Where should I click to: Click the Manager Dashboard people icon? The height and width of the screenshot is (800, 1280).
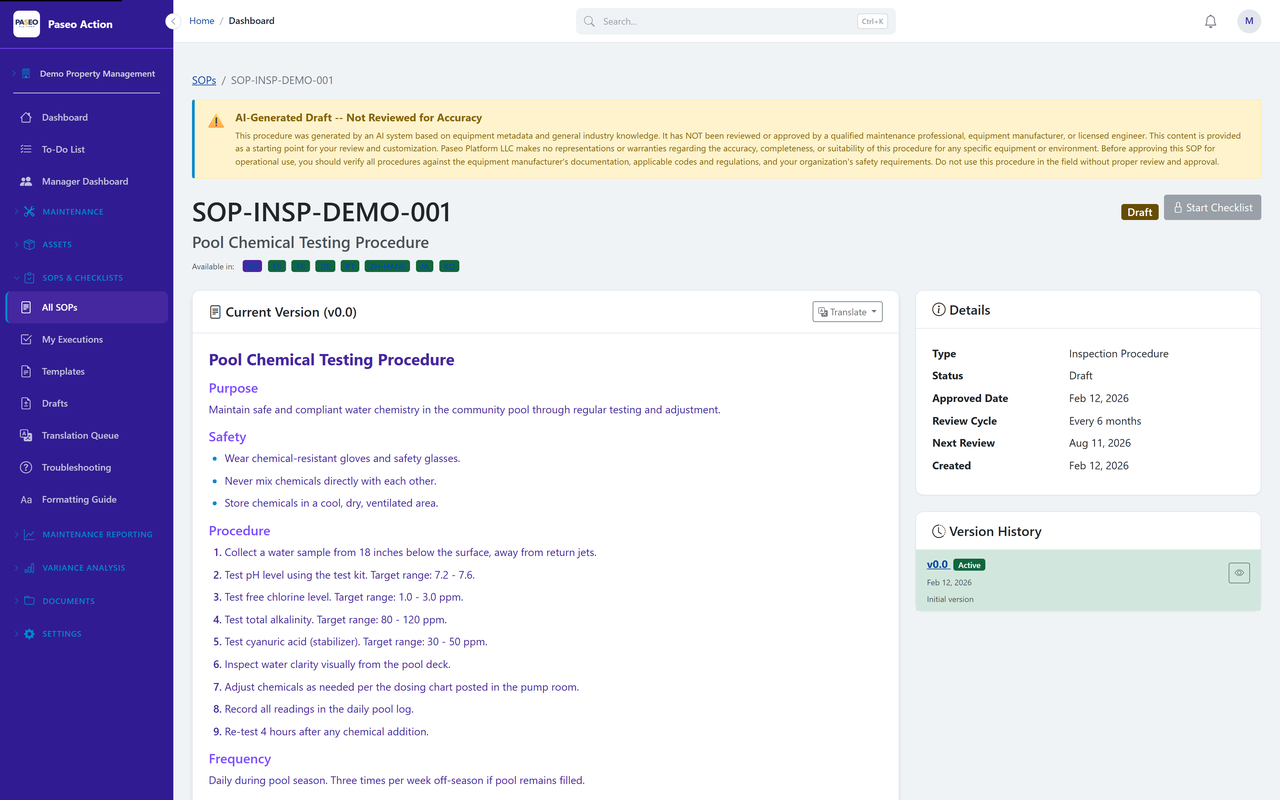point(26,181)
